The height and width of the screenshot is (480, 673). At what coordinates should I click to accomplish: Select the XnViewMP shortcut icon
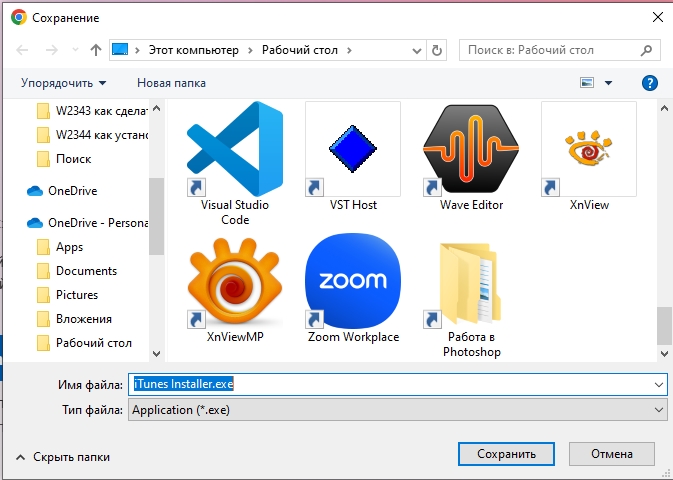pyautogui.click(x=235, y=281)
